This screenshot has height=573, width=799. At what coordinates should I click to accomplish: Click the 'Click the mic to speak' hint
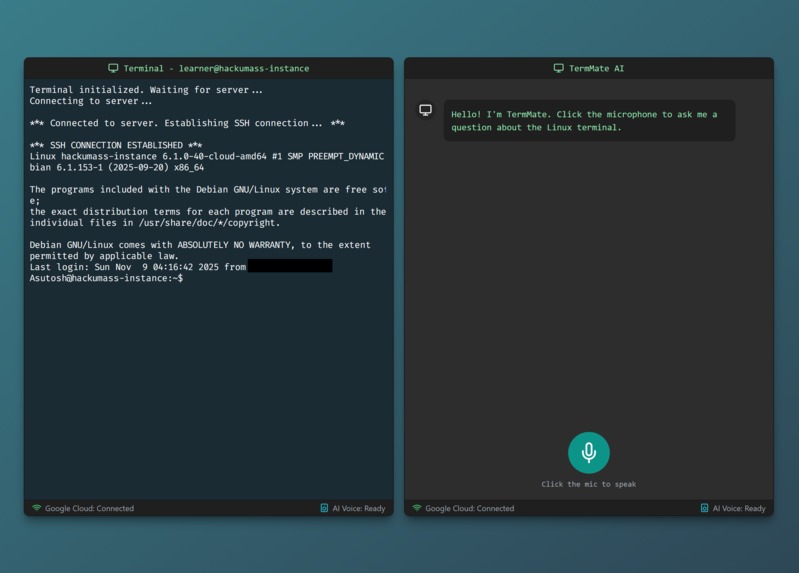tap(589, 484)
